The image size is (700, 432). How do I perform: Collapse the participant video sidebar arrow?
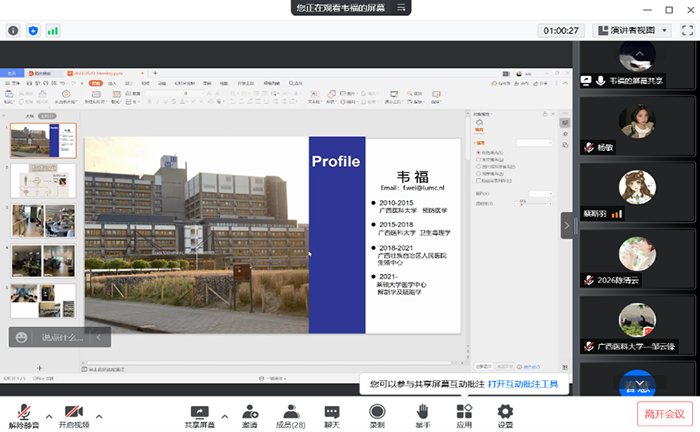point(567,226)
